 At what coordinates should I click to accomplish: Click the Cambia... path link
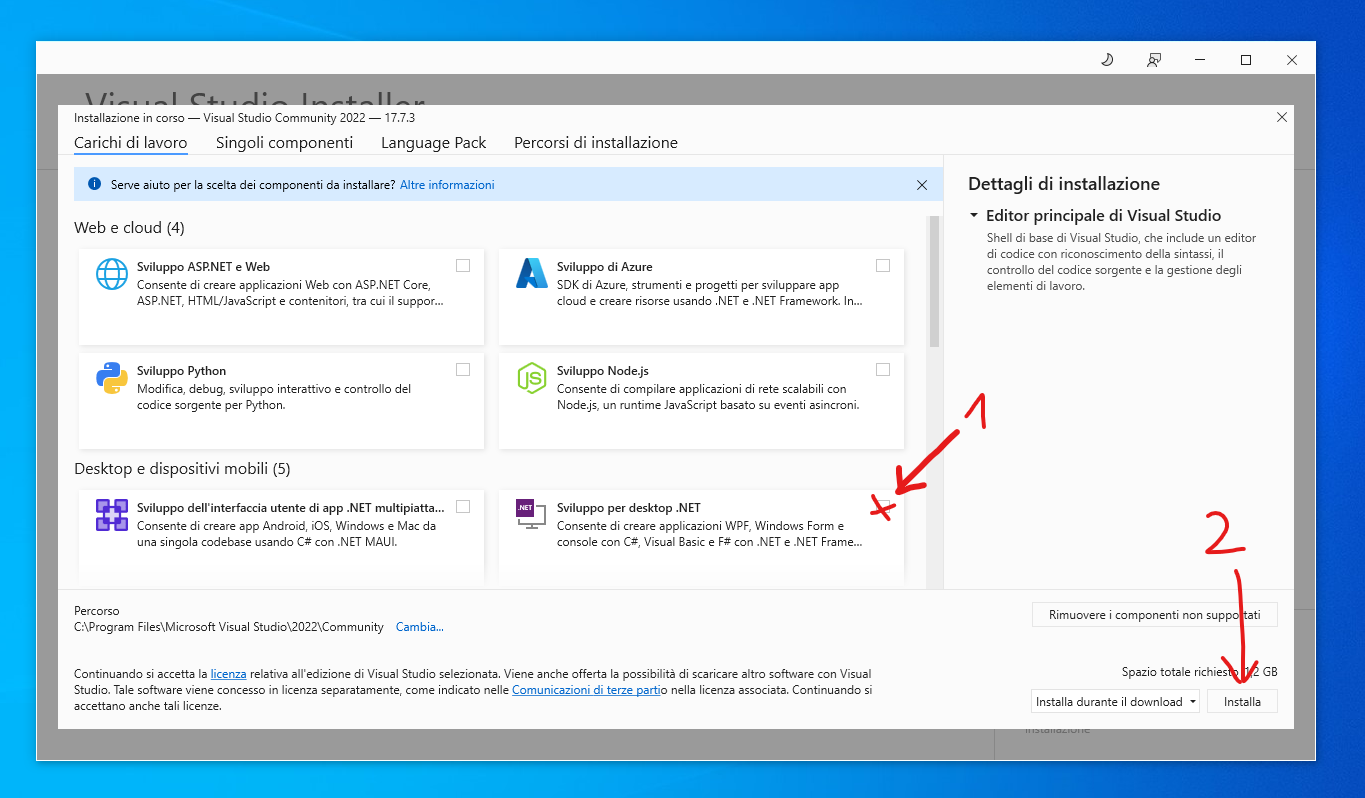(420, 627)
